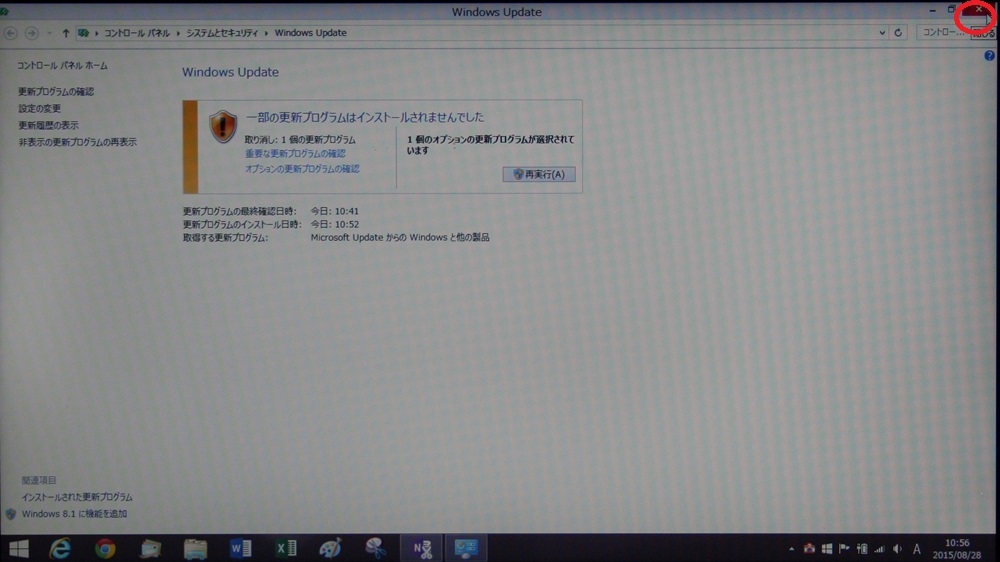Click the network signal tray icon
Viewport: 1000px width, 562px height.
[x=879, y=549]
